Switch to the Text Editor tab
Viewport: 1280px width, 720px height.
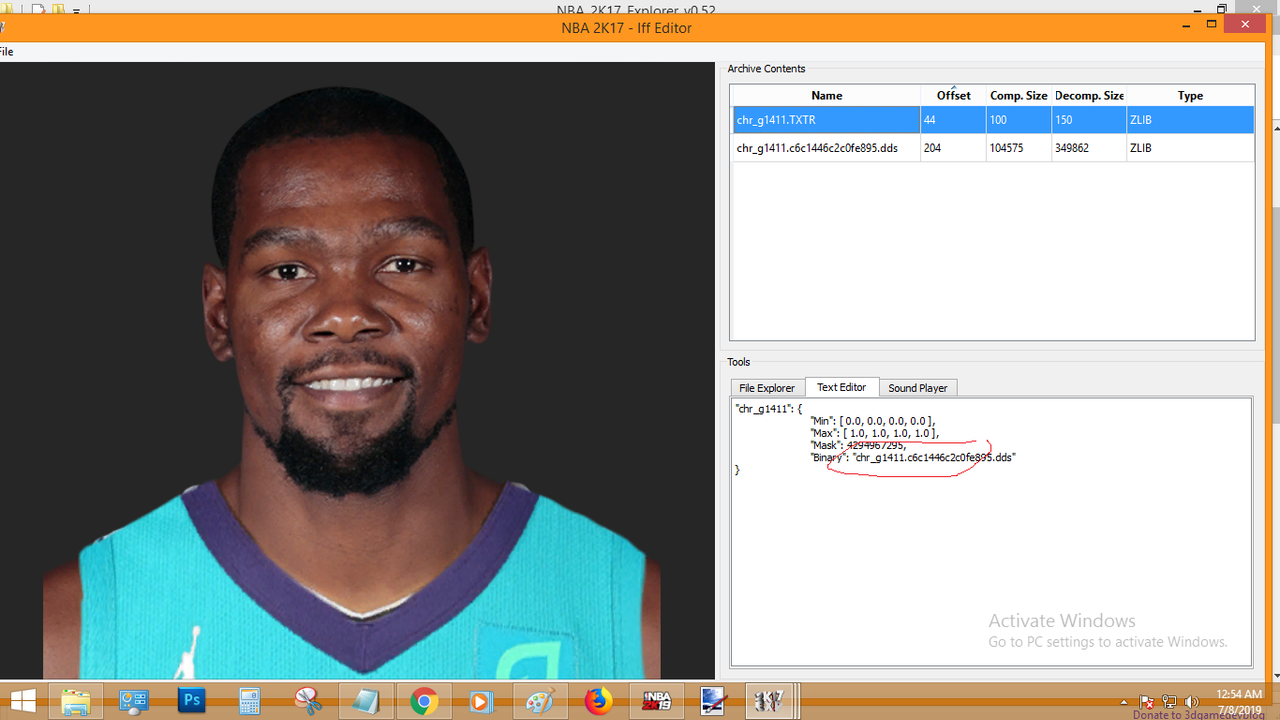[842, 387]
